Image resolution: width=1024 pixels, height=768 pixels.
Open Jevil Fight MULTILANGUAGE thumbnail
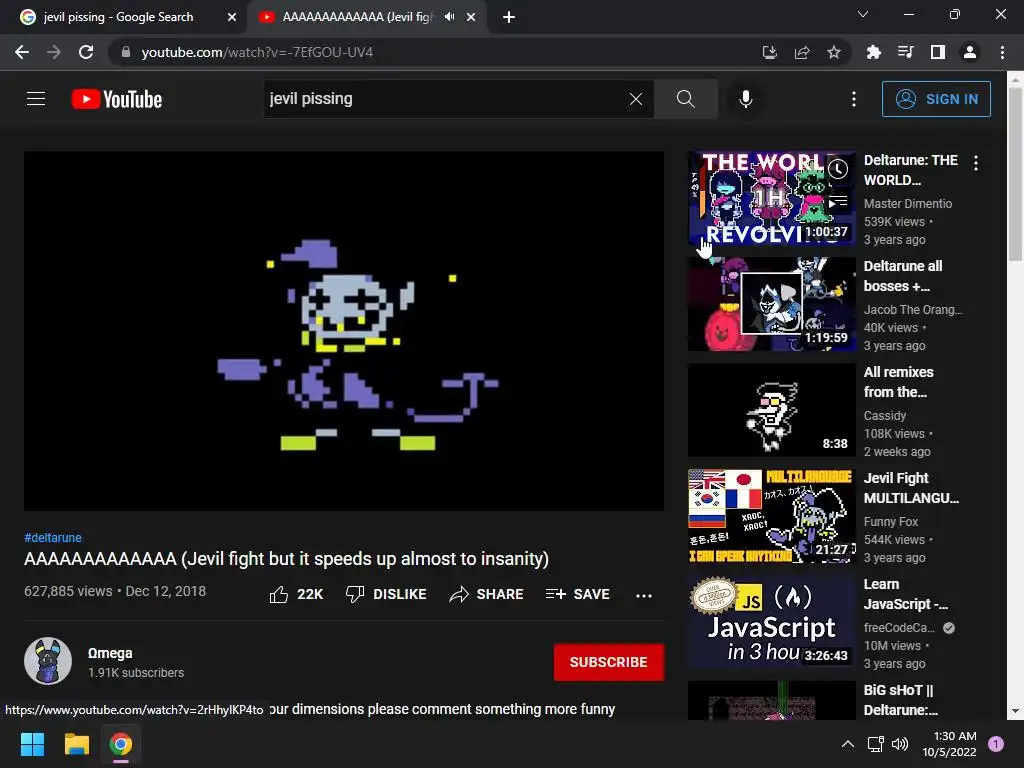coord(772,516)
